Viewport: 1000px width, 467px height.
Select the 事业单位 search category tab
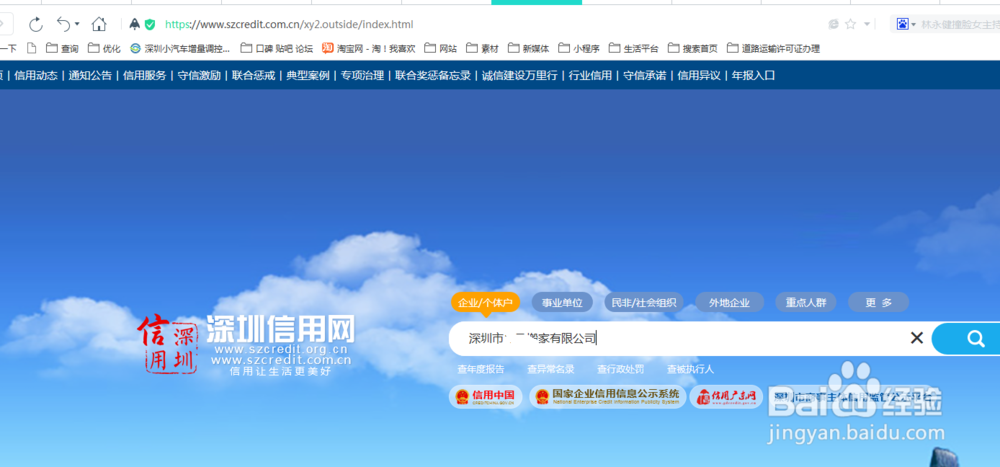562,302
